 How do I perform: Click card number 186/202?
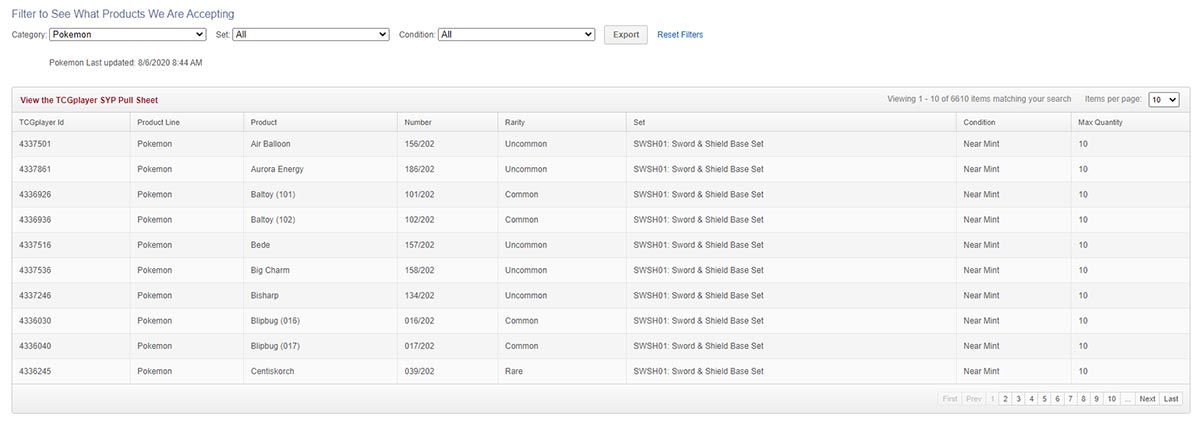point(419,169)
